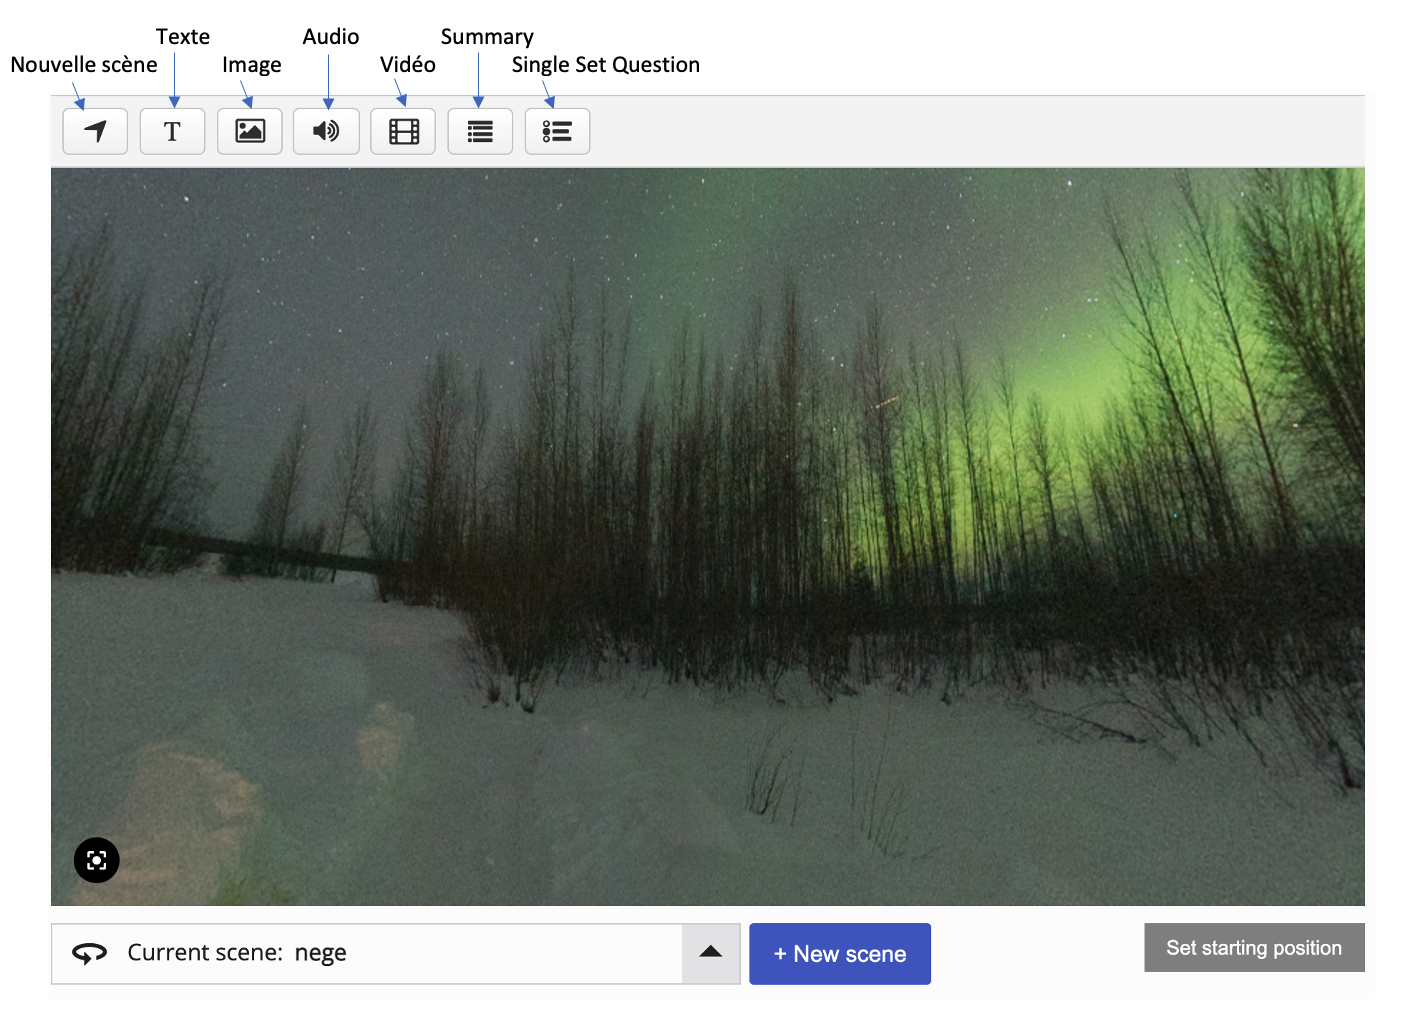Click the Audio speaker icon button
Image resolution: width=1402 pixels, height=1028 pixels.
pos(326,131)
